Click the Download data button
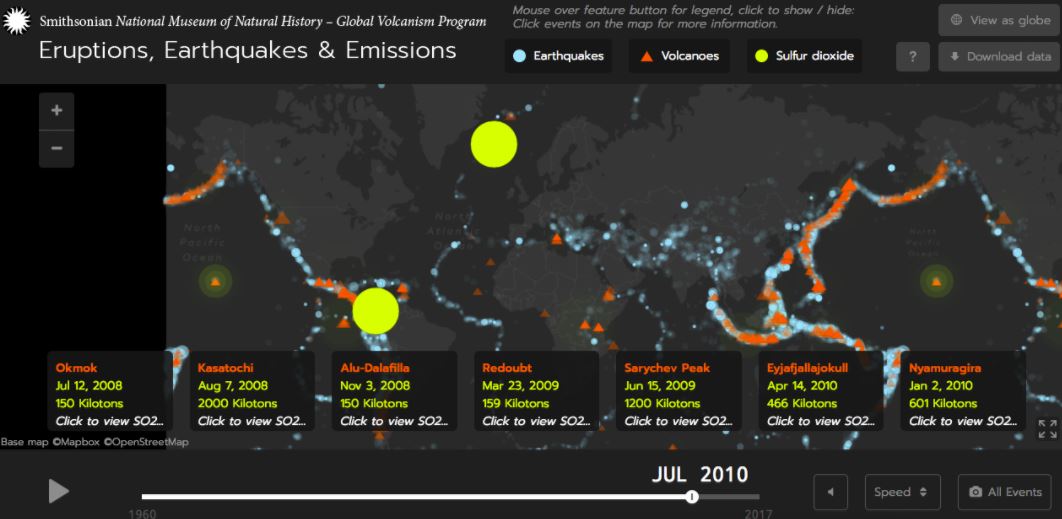 pyautogui.click(x=999, y=57)
